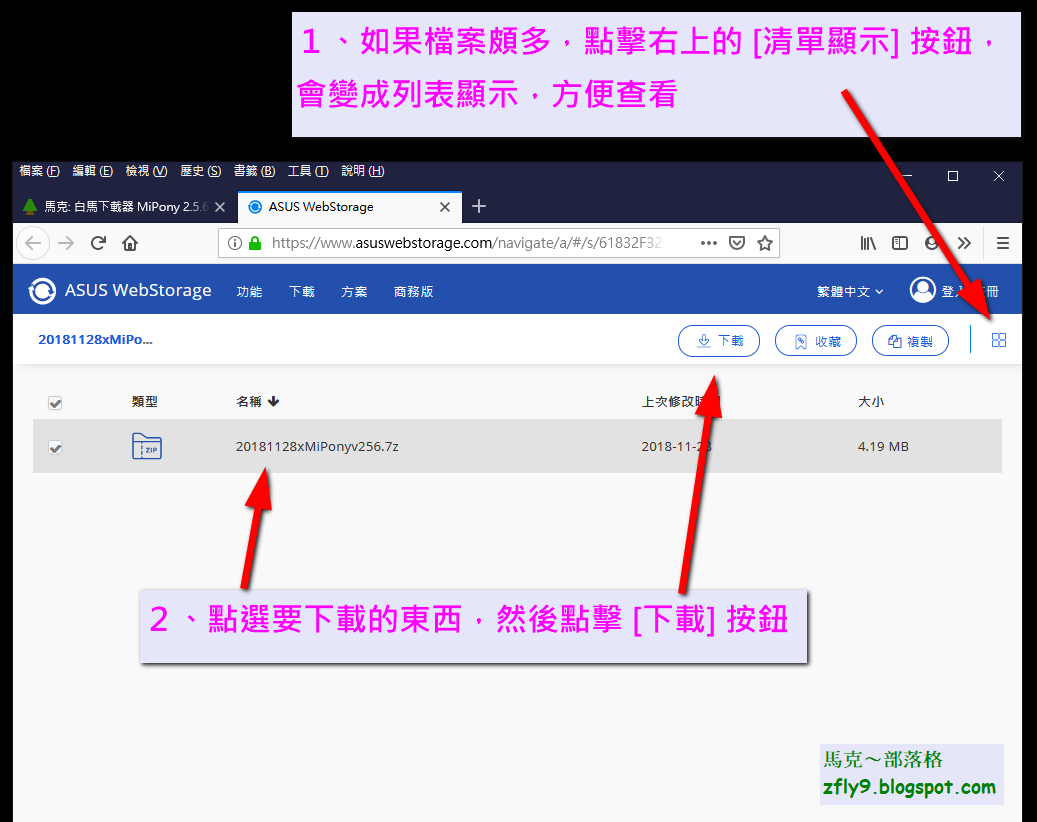The width and height of the screenshot is (1037, 822).
Task: Open the Firefox hamburger menu
Action: pyautogui.click(x=1003, y=243)
